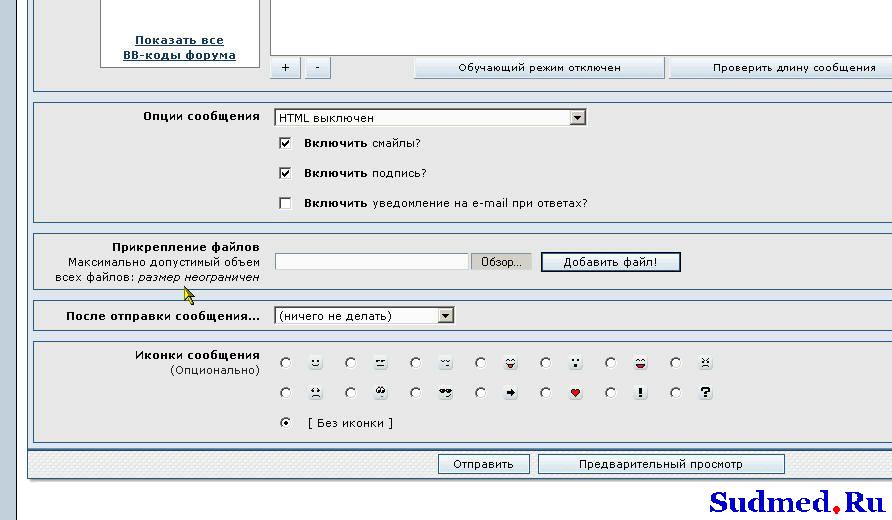The width and height of the screenshot is (892, 520).
Task: Open the 'Показать все BB-коды форума' link
Action: (179, 48)
